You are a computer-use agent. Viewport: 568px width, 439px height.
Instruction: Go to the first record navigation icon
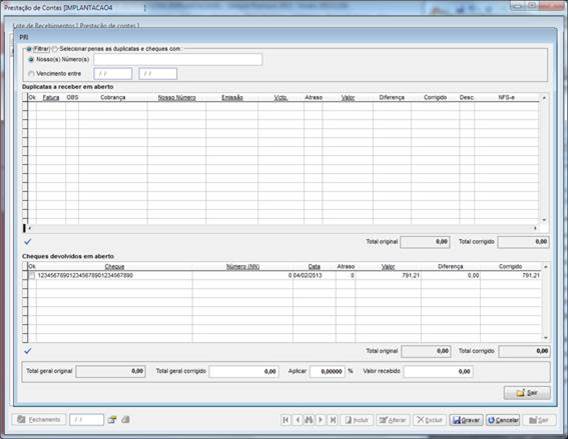[285, 420]
